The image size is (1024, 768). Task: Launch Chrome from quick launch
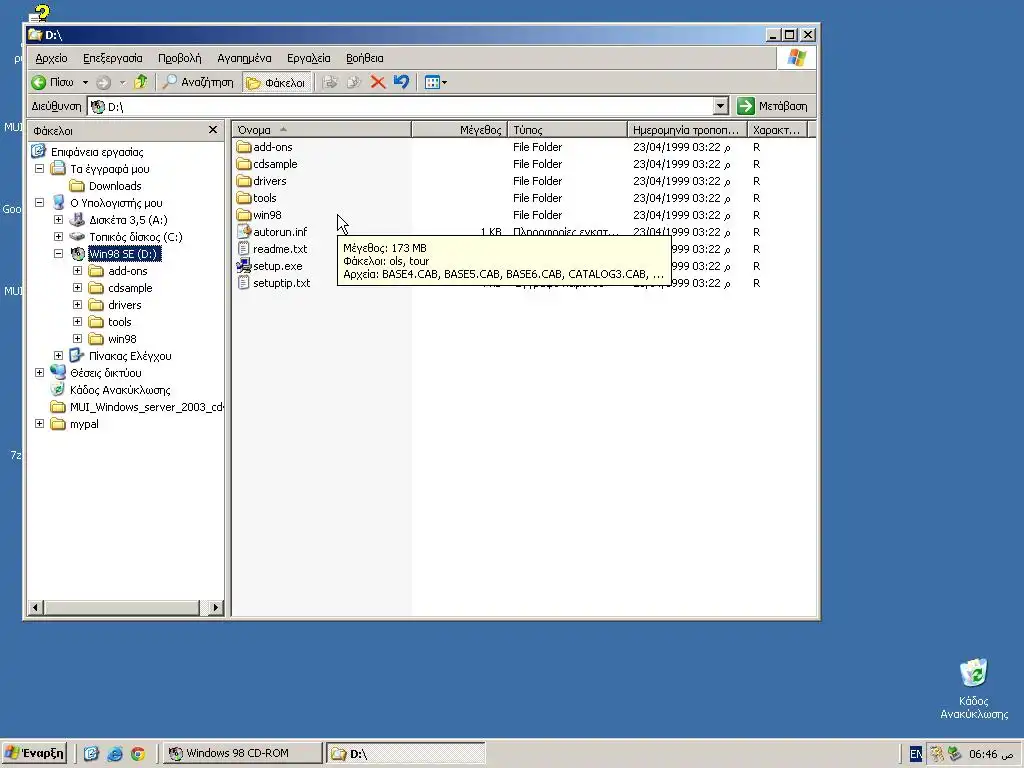[138, 754]
